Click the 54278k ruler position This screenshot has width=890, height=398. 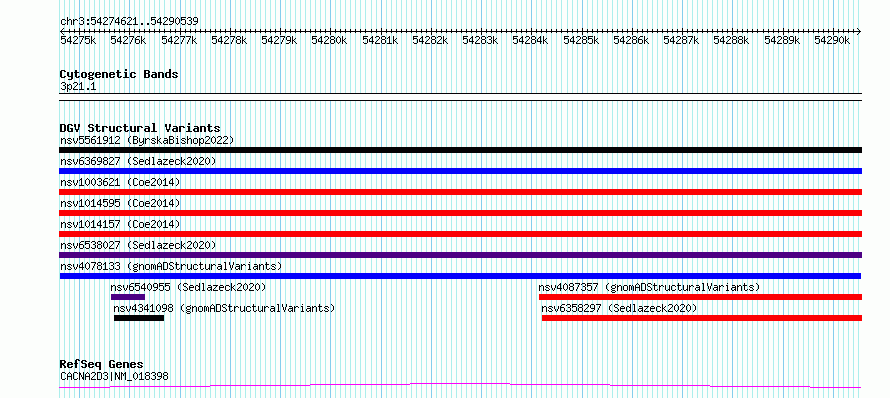coord(229,40)
